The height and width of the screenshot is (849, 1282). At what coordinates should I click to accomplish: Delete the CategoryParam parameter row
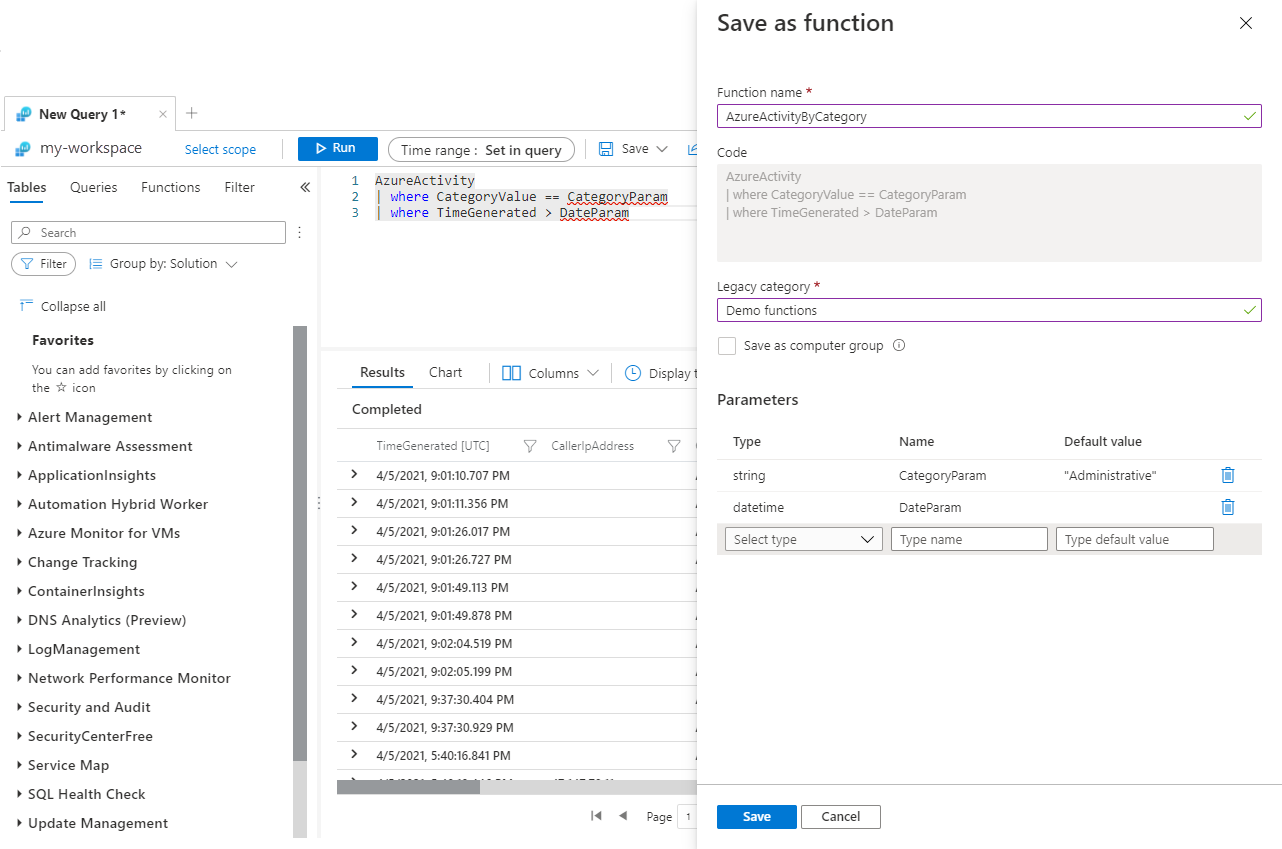point(1228,476)
